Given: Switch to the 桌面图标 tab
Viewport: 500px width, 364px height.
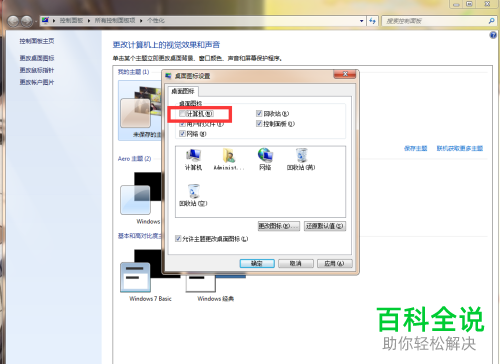Looking at the screenshot, I should pos(183,91).
